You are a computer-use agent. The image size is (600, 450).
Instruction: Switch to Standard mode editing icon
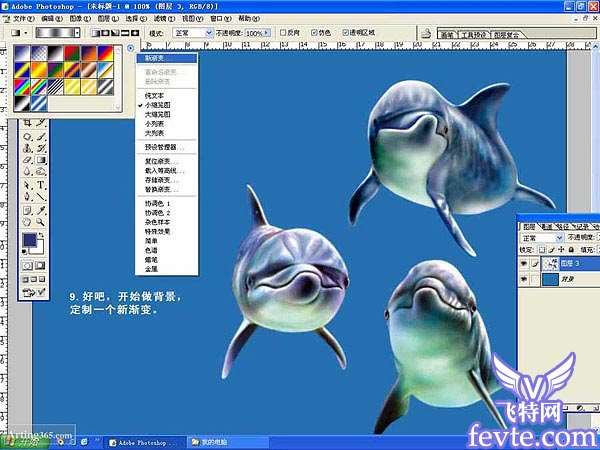click(28, 266)
